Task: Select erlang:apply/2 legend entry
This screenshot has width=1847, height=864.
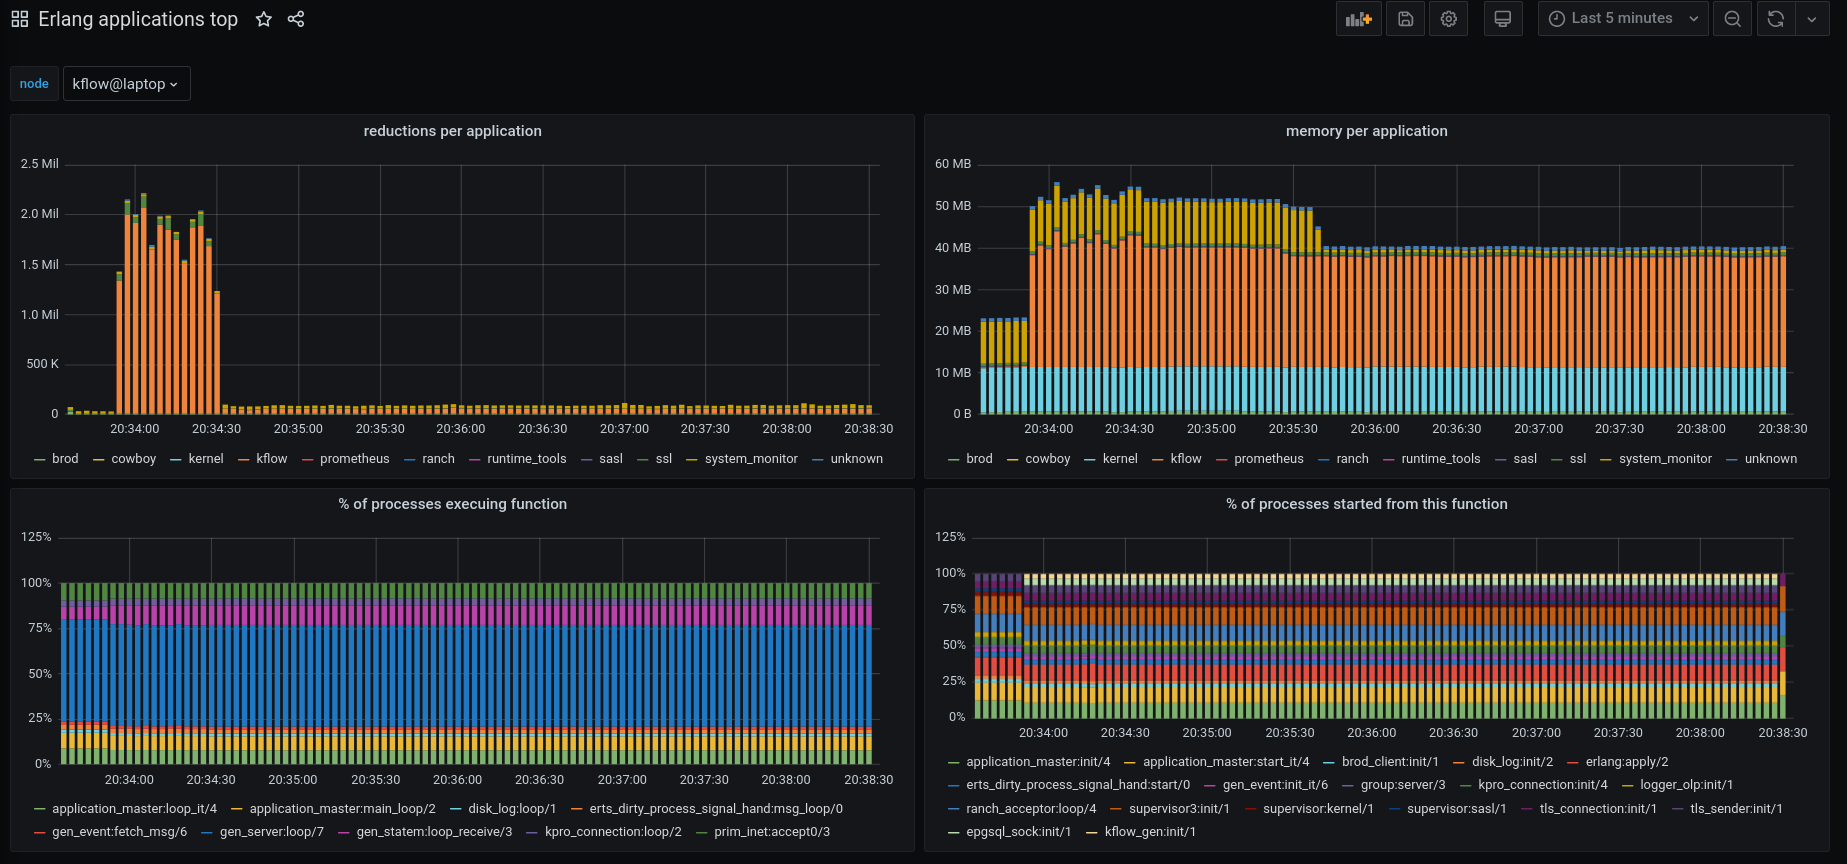Action: (1627, 762)
